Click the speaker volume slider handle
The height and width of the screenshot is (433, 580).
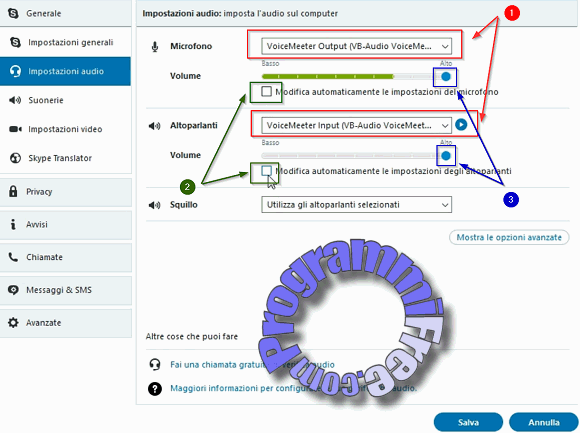pyautogui.click(x=446, y=156)
